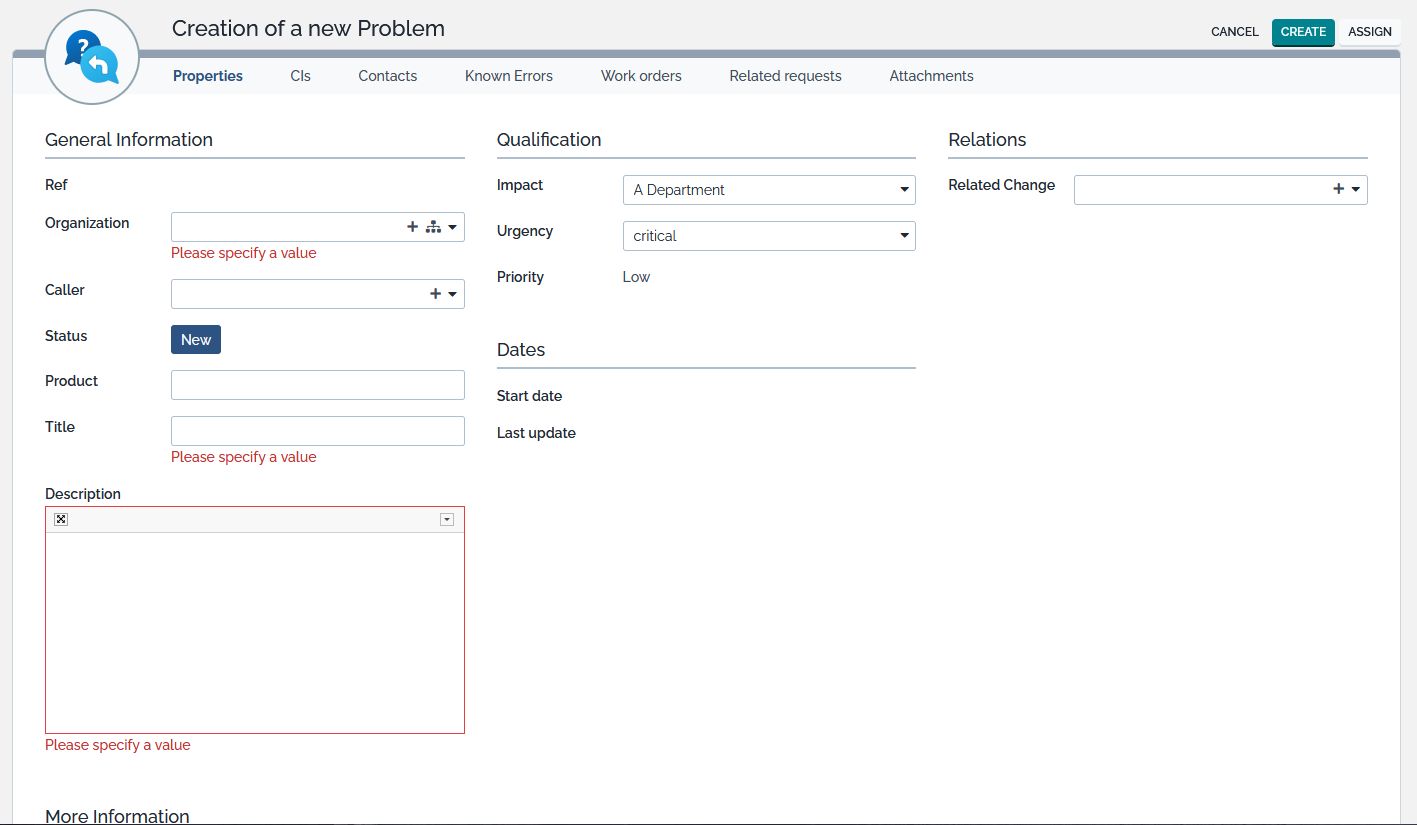Viewport: 1417px width, 825px height.
Task: Click the ASSIGN button
Action: pyautogui.click(x=1369, y=32)
